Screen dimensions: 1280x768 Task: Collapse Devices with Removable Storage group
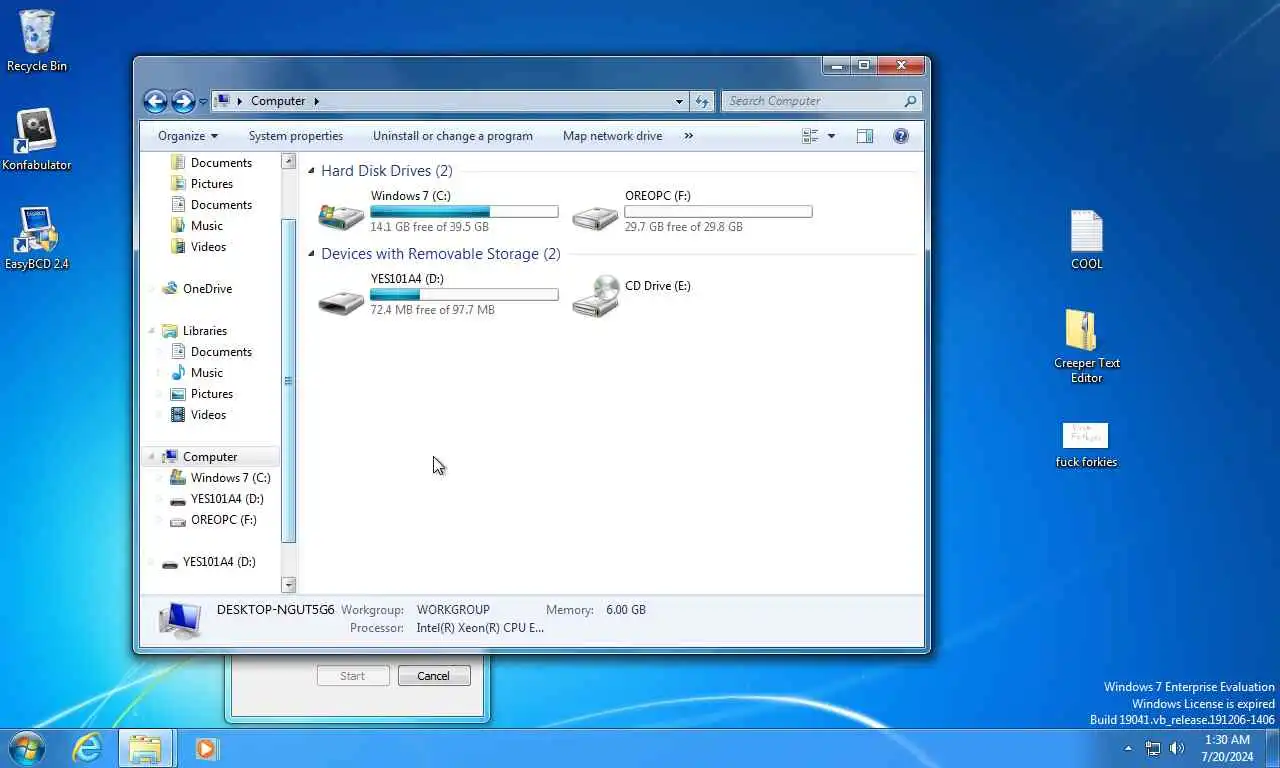coord(311,254)
